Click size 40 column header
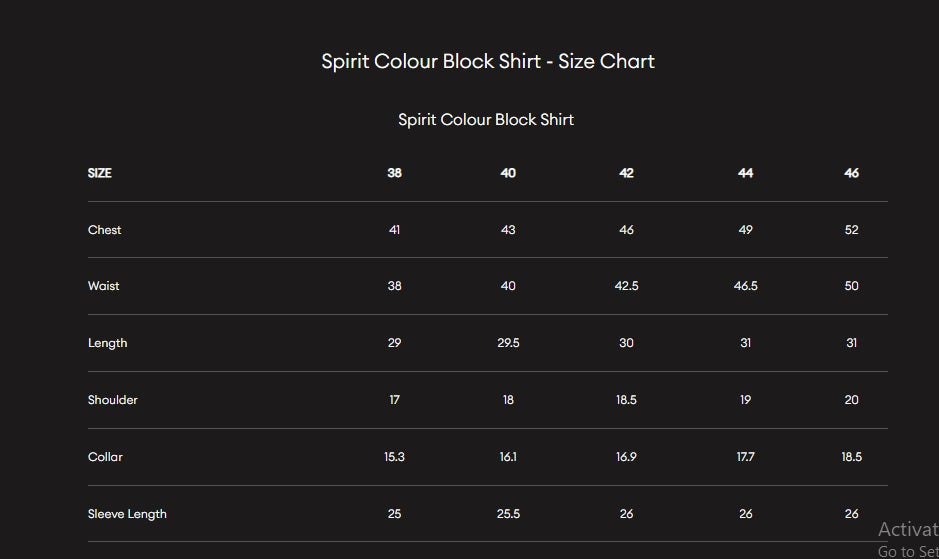This screenshot has height=559, width=939. (508, 173)
